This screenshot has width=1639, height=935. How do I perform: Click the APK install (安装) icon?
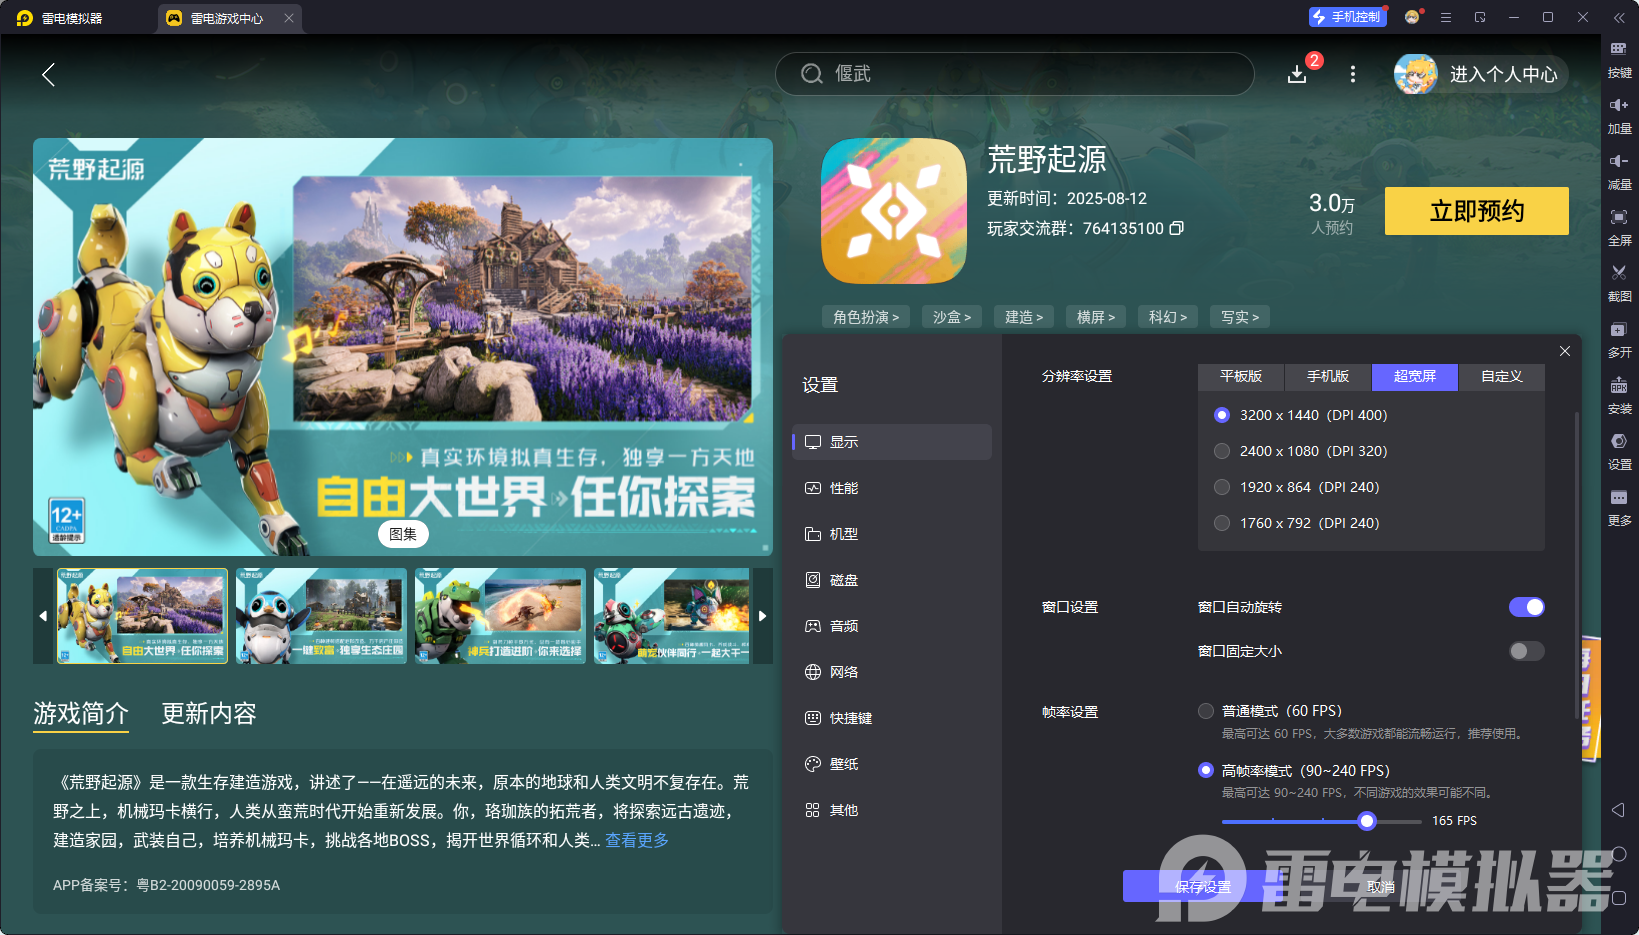pyautogui.click(x=1619, y=386)
